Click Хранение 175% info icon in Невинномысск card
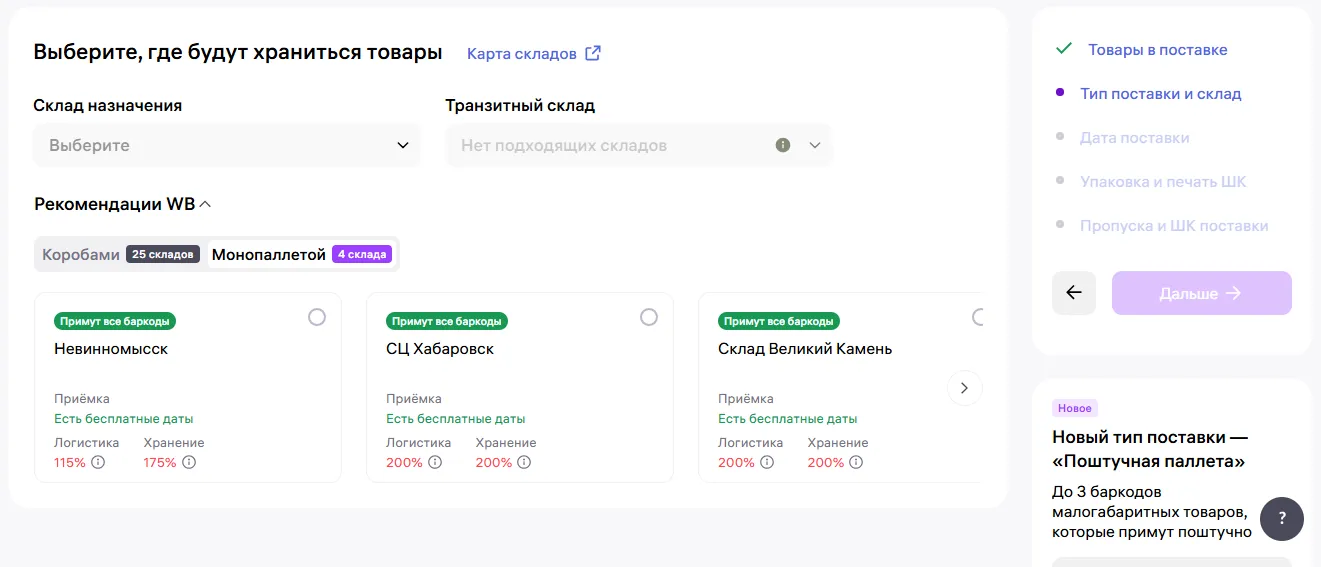 (189, 462)
